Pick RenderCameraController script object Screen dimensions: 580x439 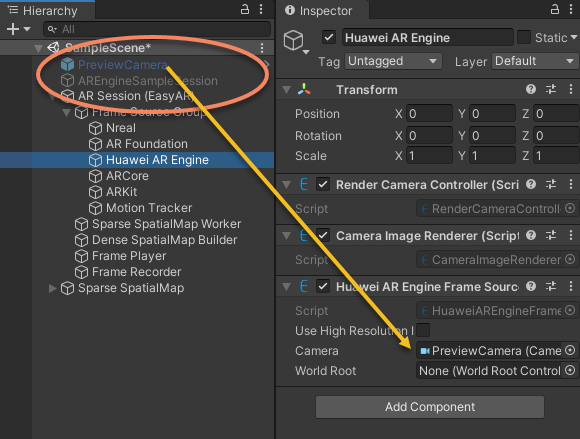570,209
